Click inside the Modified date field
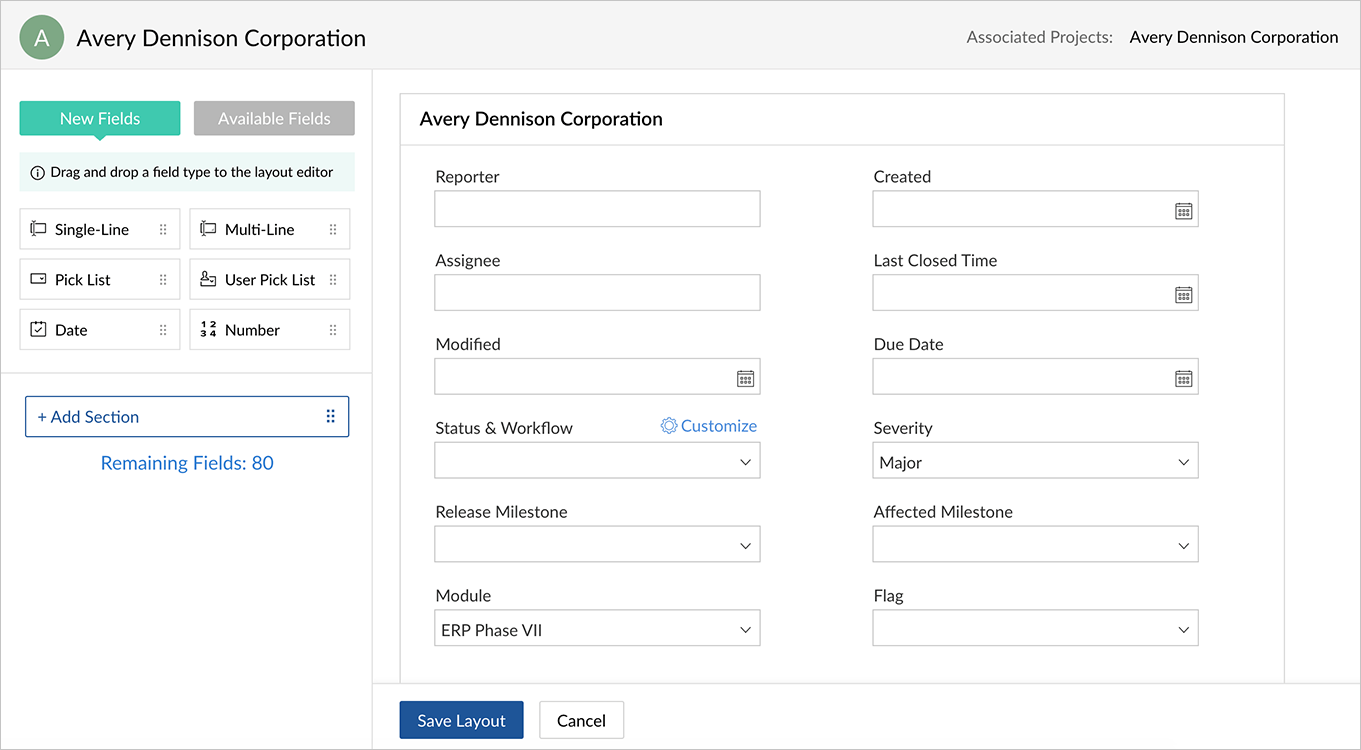1361x750 pixels. point(597,377)
